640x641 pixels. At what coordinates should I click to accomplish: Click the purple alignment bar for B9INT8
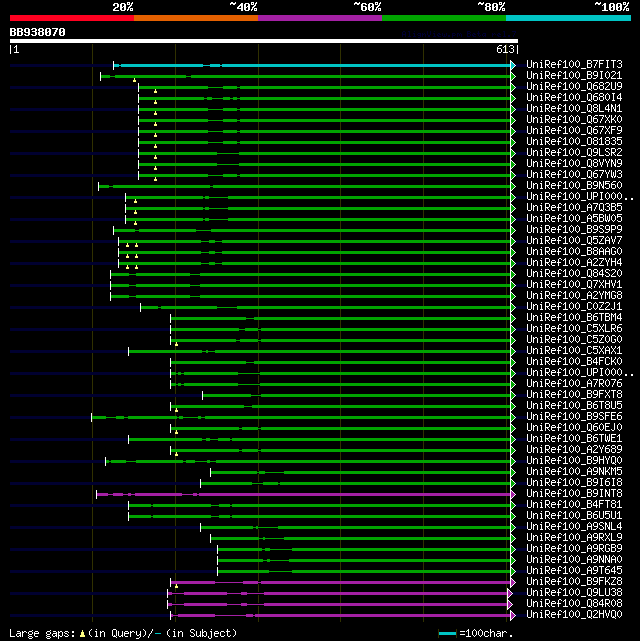(x=304, y=495)
